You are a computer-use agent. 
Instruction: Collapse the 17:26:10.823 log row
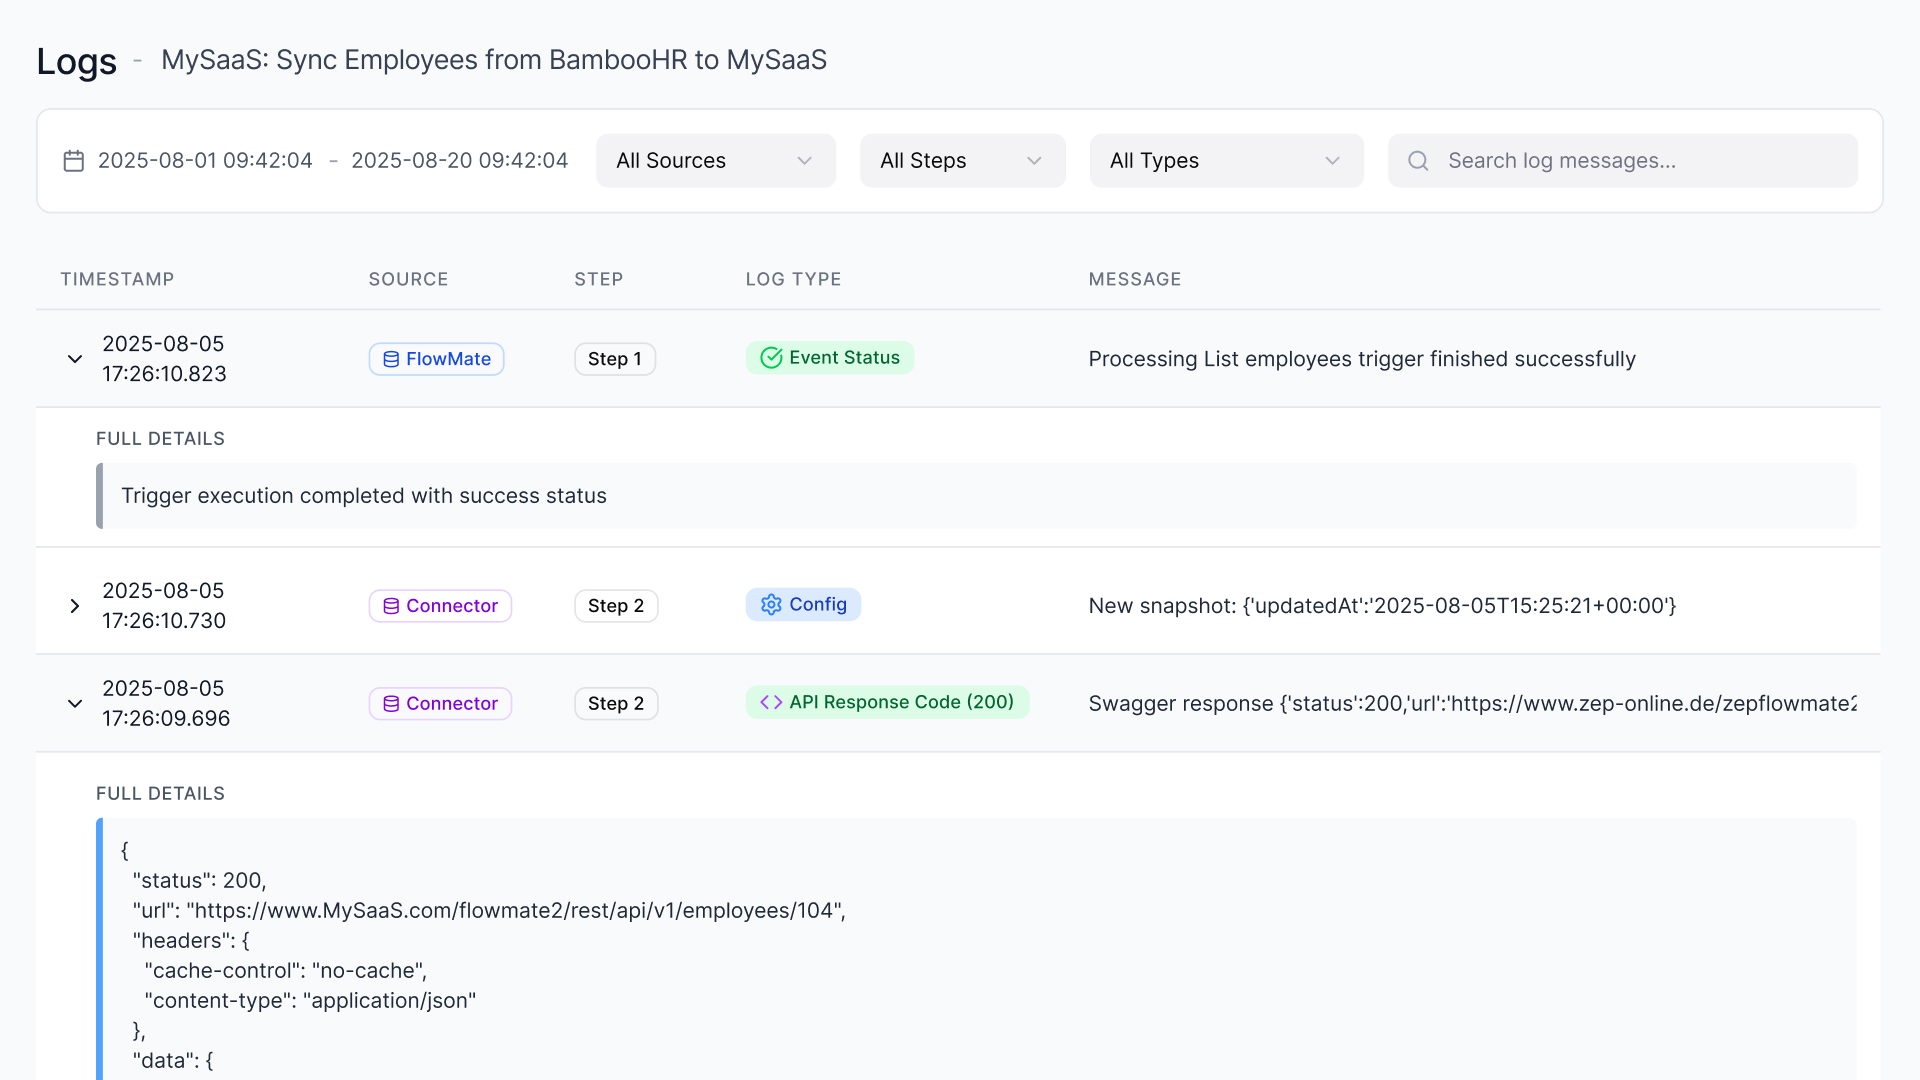[x=74, y=359]
